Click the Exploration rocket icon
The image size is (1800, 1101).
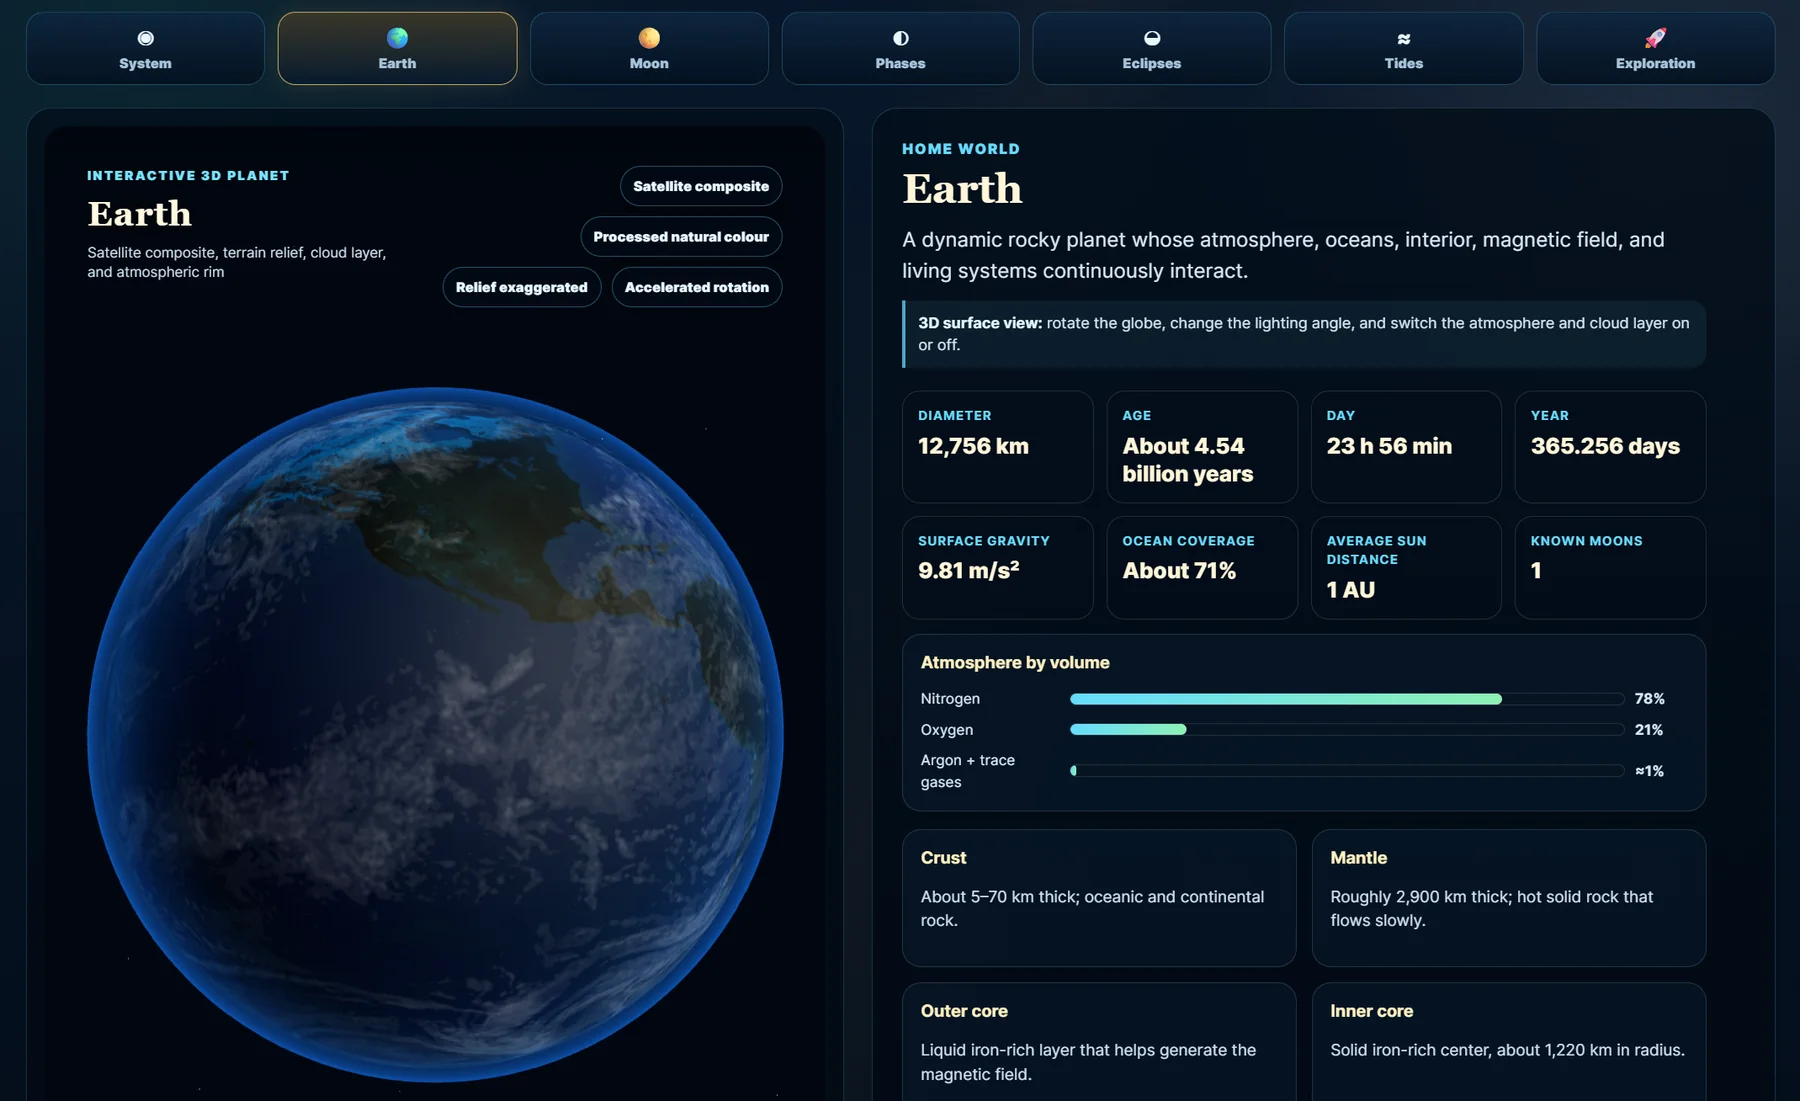1655,38
